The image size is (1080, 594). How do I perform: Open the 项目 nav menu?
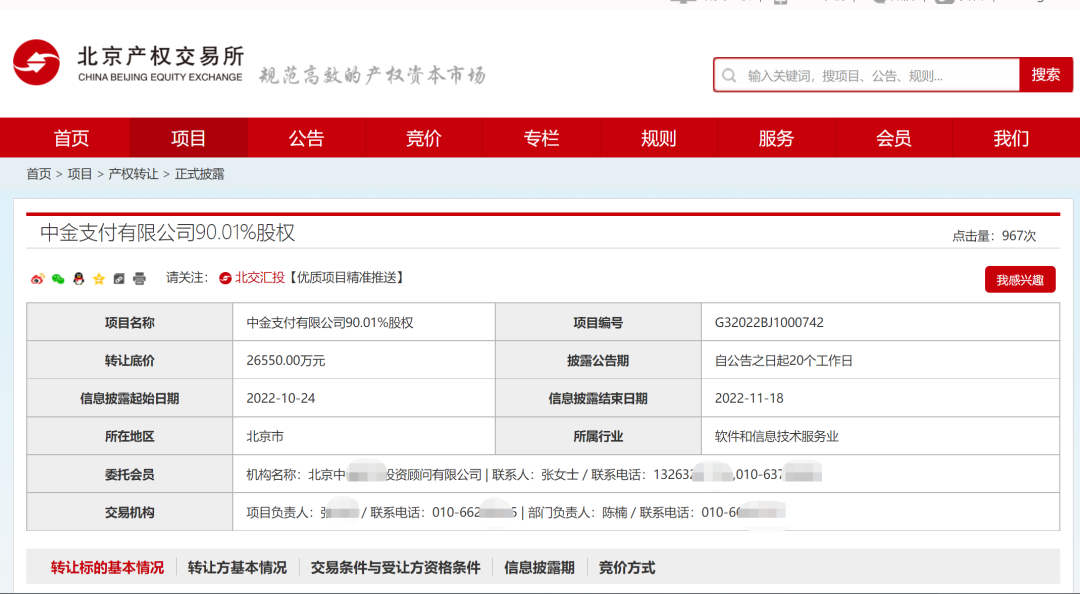pyautogui.click(x=189, y=138)
